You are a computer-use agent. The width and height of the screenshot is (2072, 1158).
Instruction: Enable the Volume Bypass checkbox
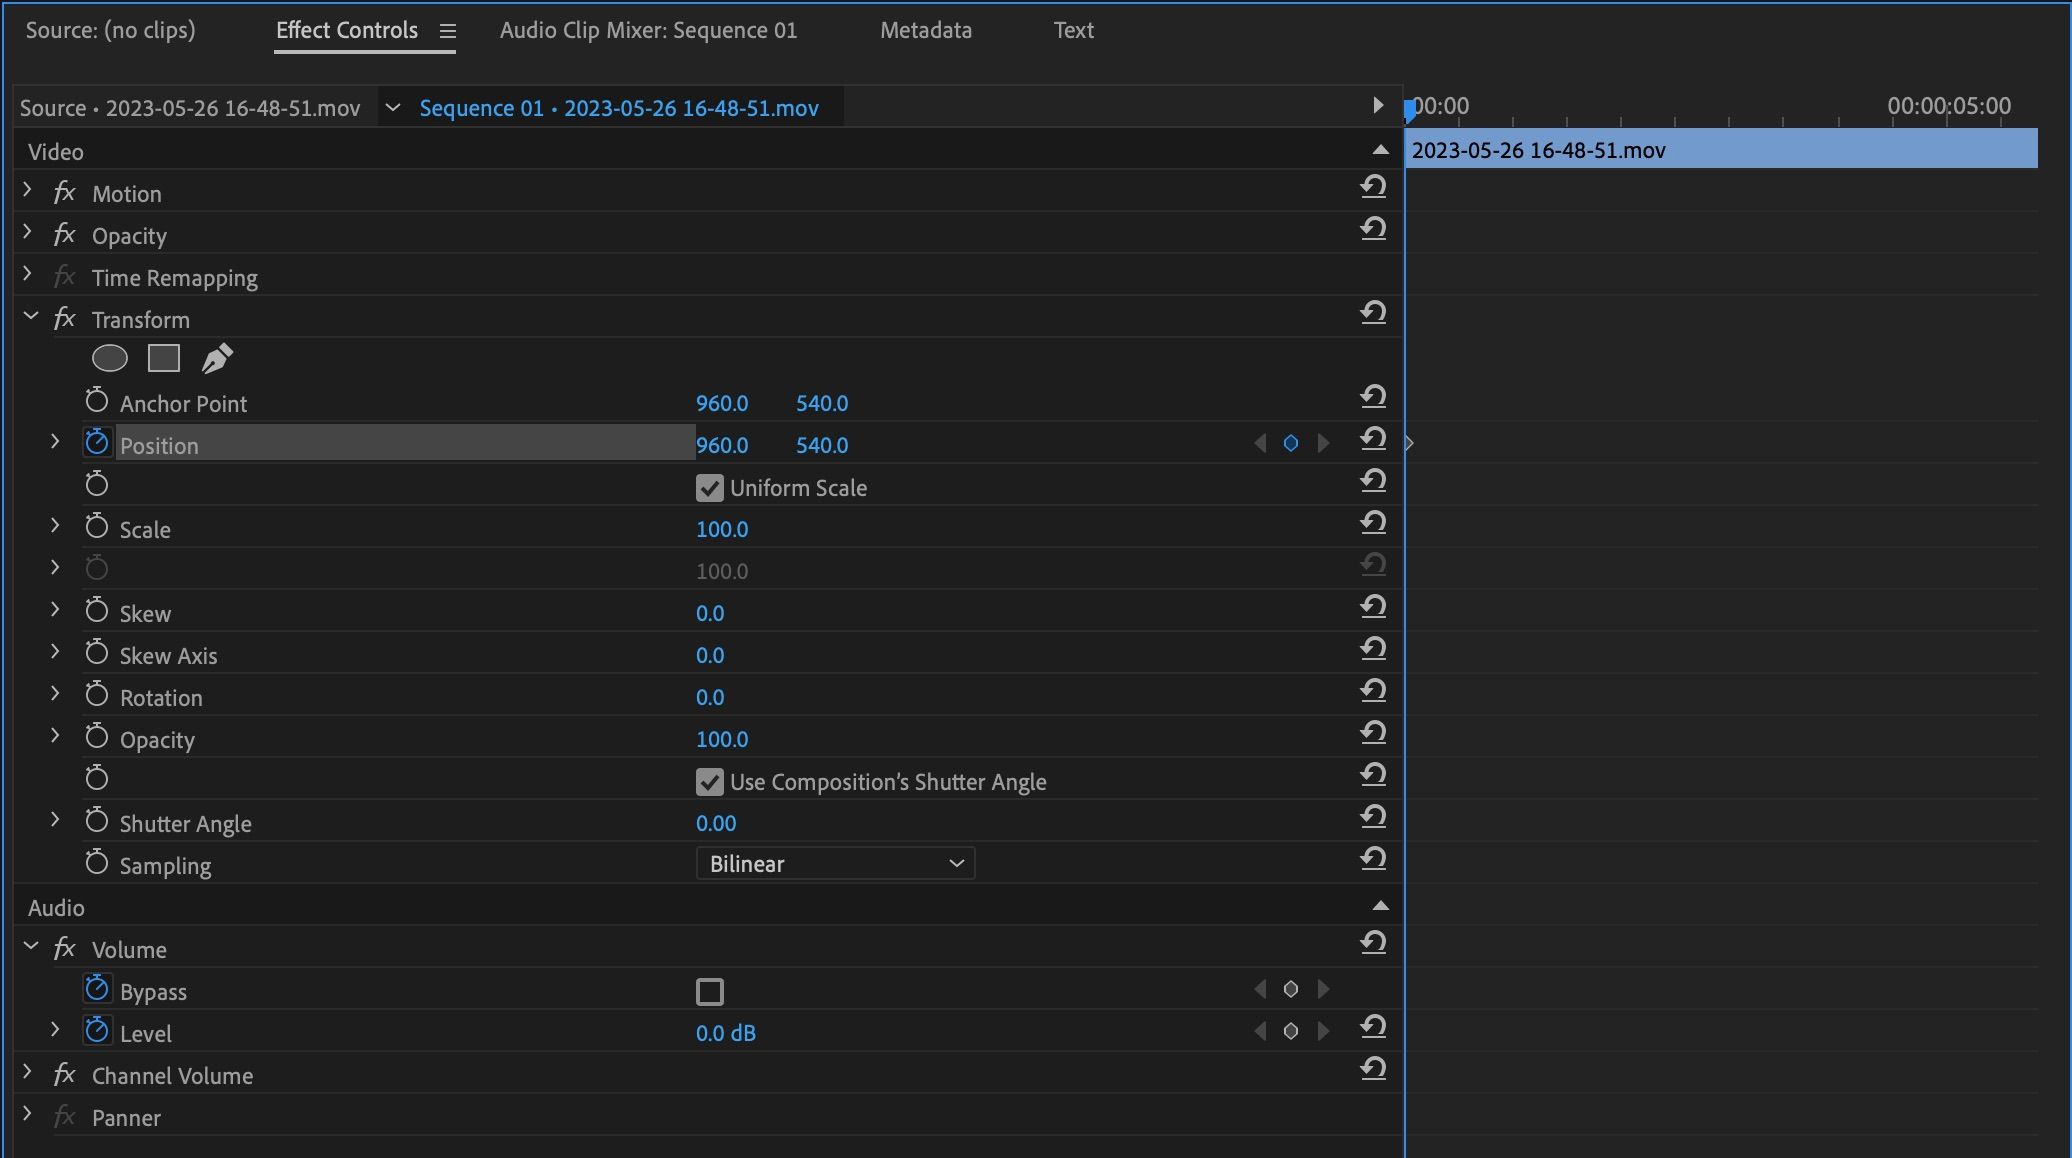pyautogui.click(x=710, y=992)
